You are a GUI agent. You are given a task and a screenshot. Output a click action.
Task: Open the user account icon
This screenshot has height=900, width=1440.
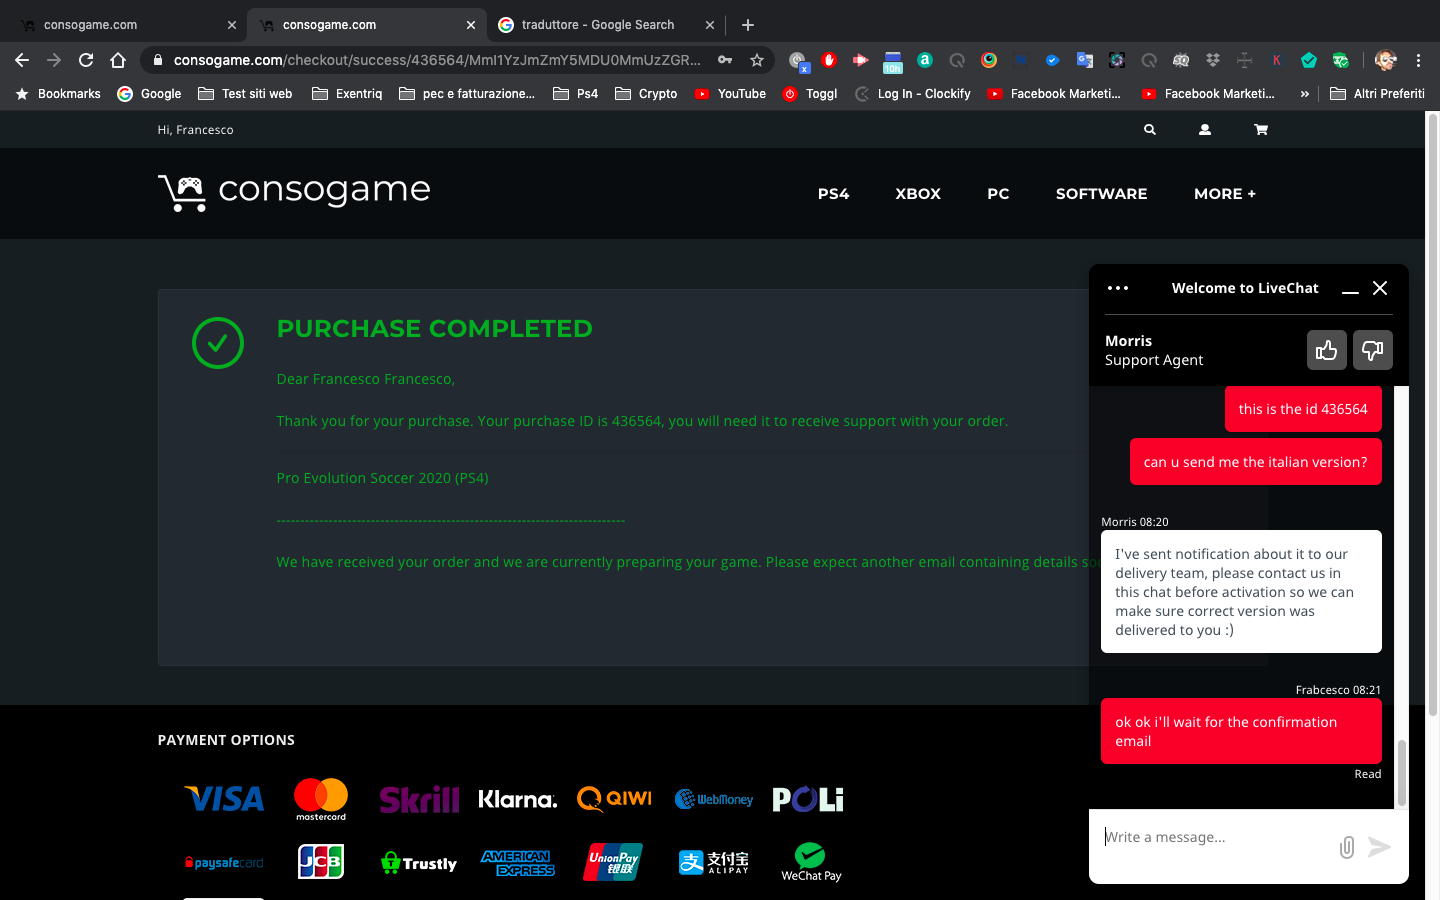(1205, 130)
